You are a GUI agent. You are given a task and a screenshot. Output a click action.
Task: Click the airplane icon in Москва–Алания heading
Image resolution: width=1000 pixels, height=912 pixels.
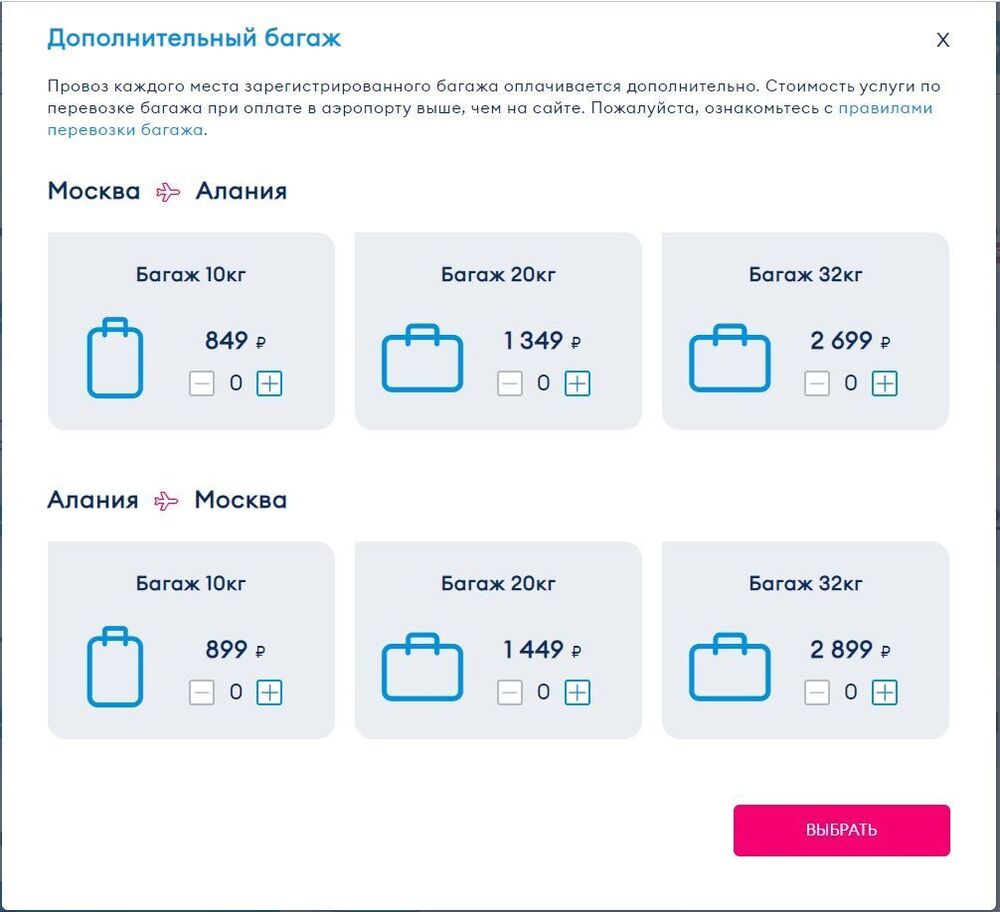tap(168, 191)
